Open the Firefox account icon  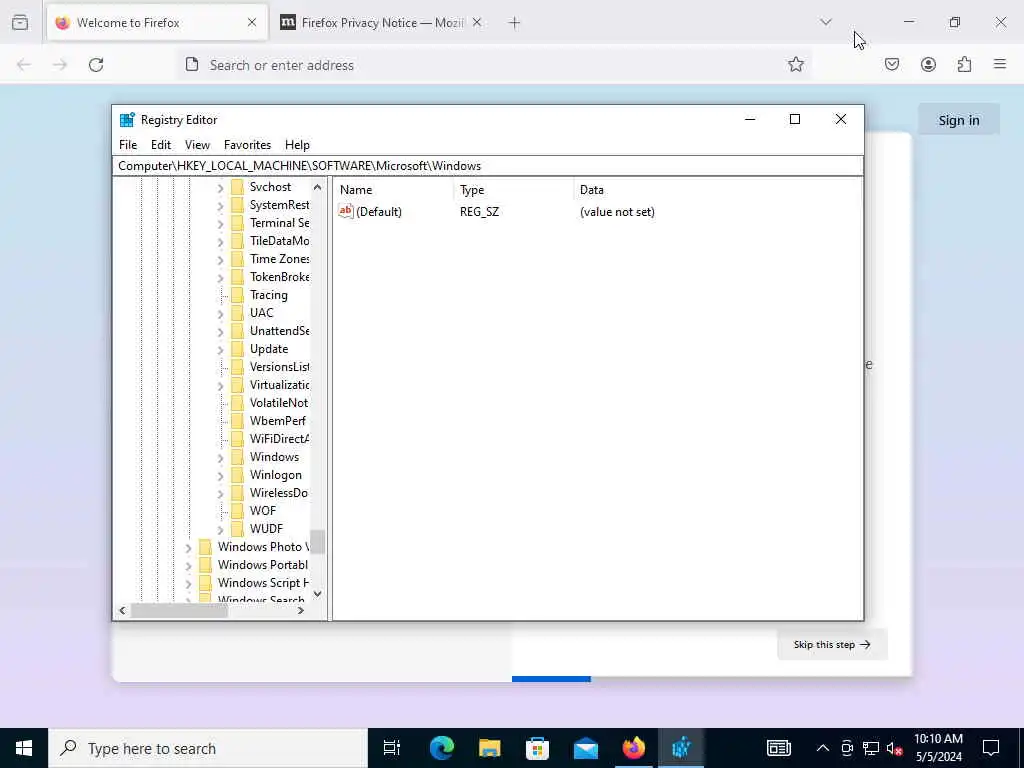(x=928, y=64)
